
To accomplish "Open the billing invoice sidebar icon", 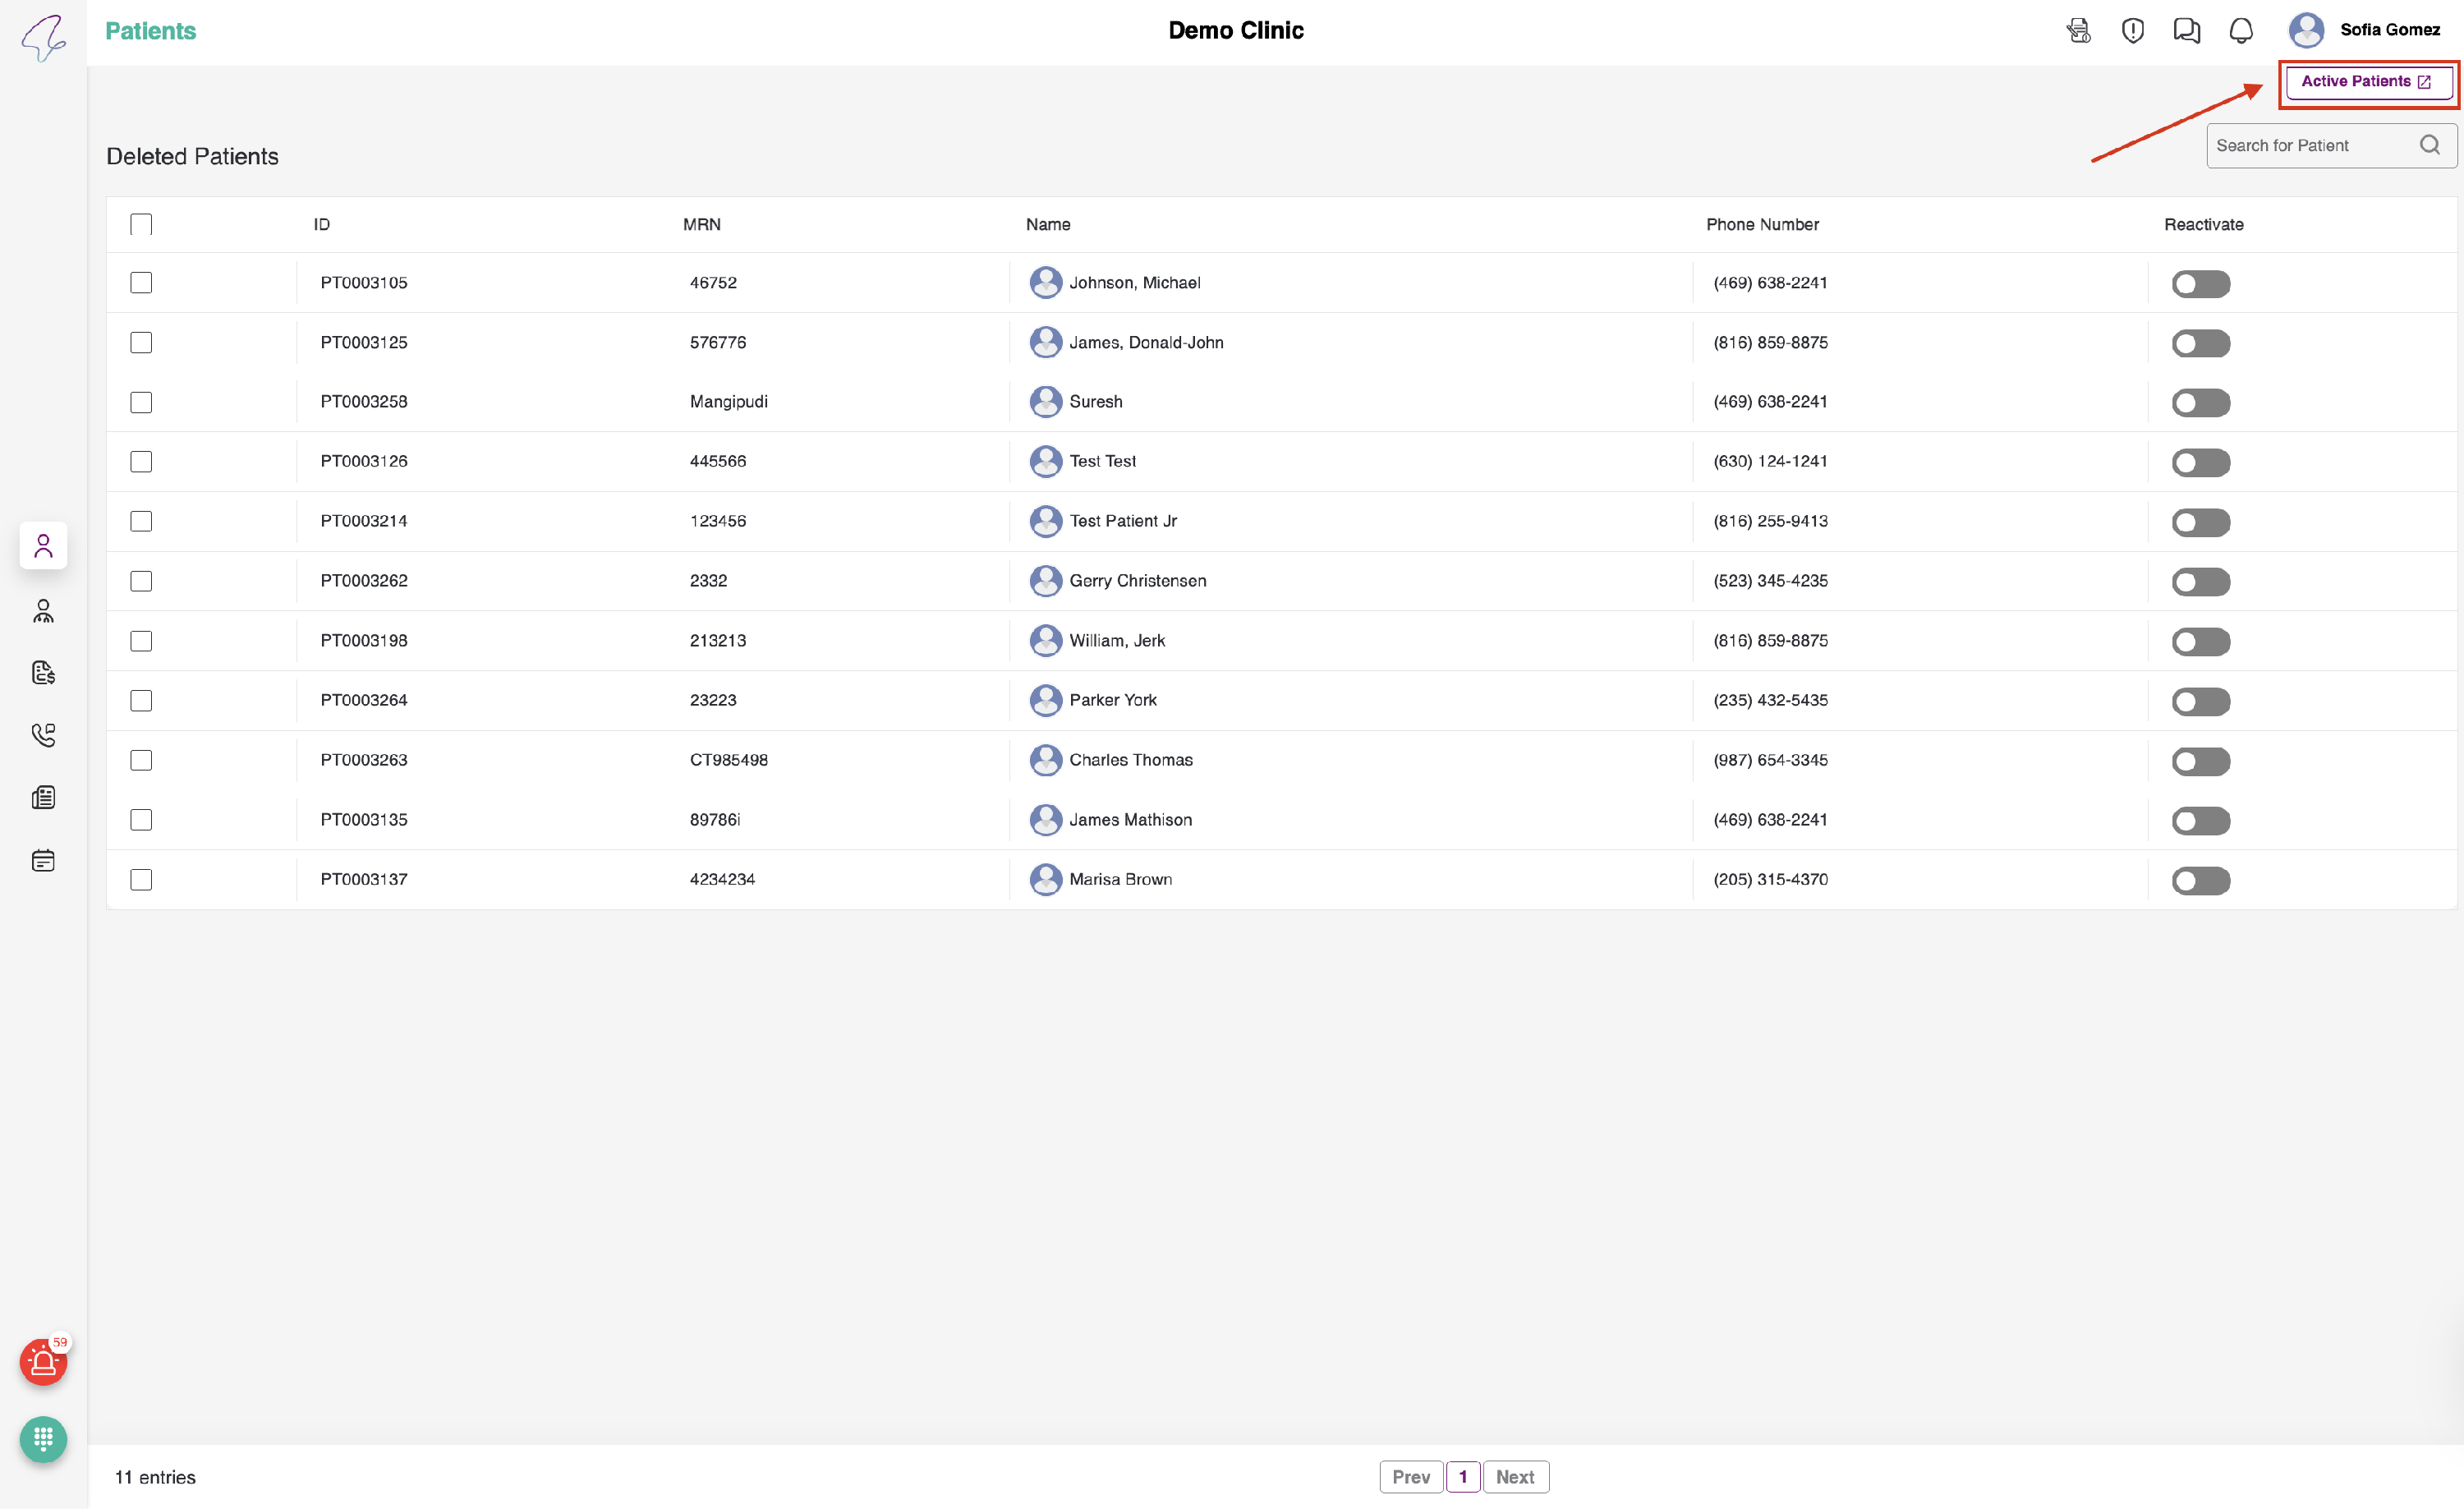I will (x=43, y=673).
